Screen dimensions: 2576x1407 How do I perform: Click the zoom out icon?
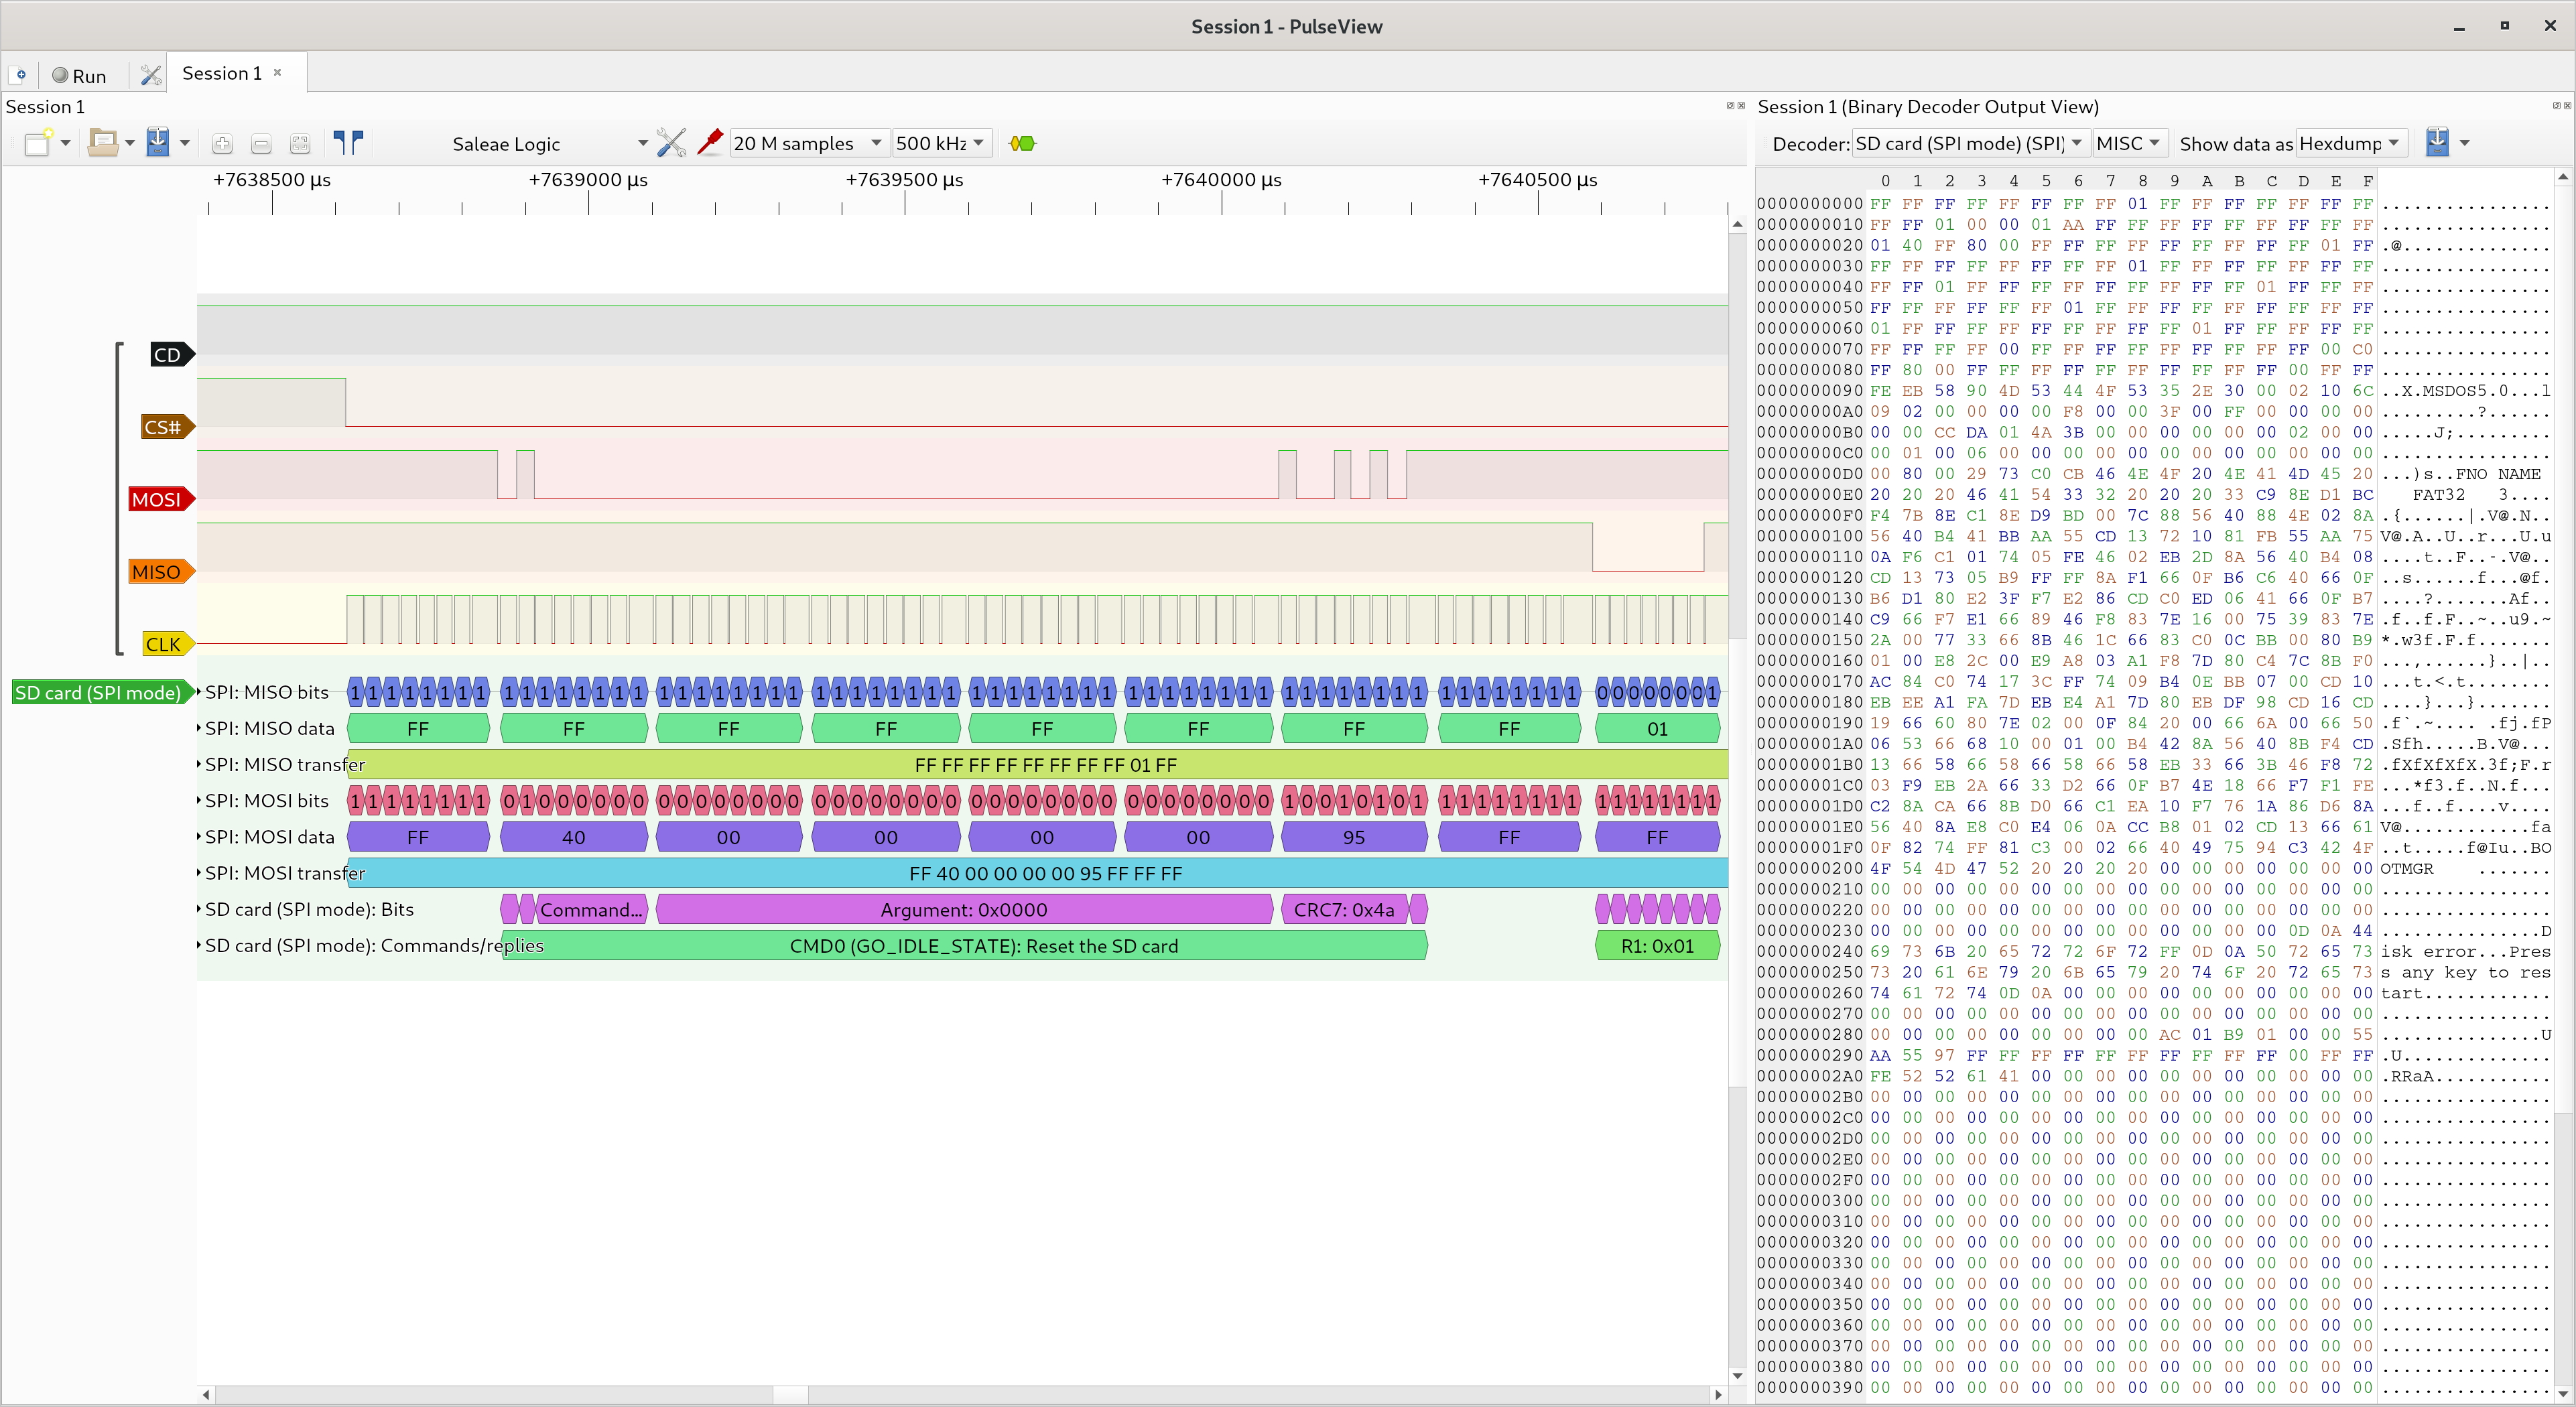[261, 144]
